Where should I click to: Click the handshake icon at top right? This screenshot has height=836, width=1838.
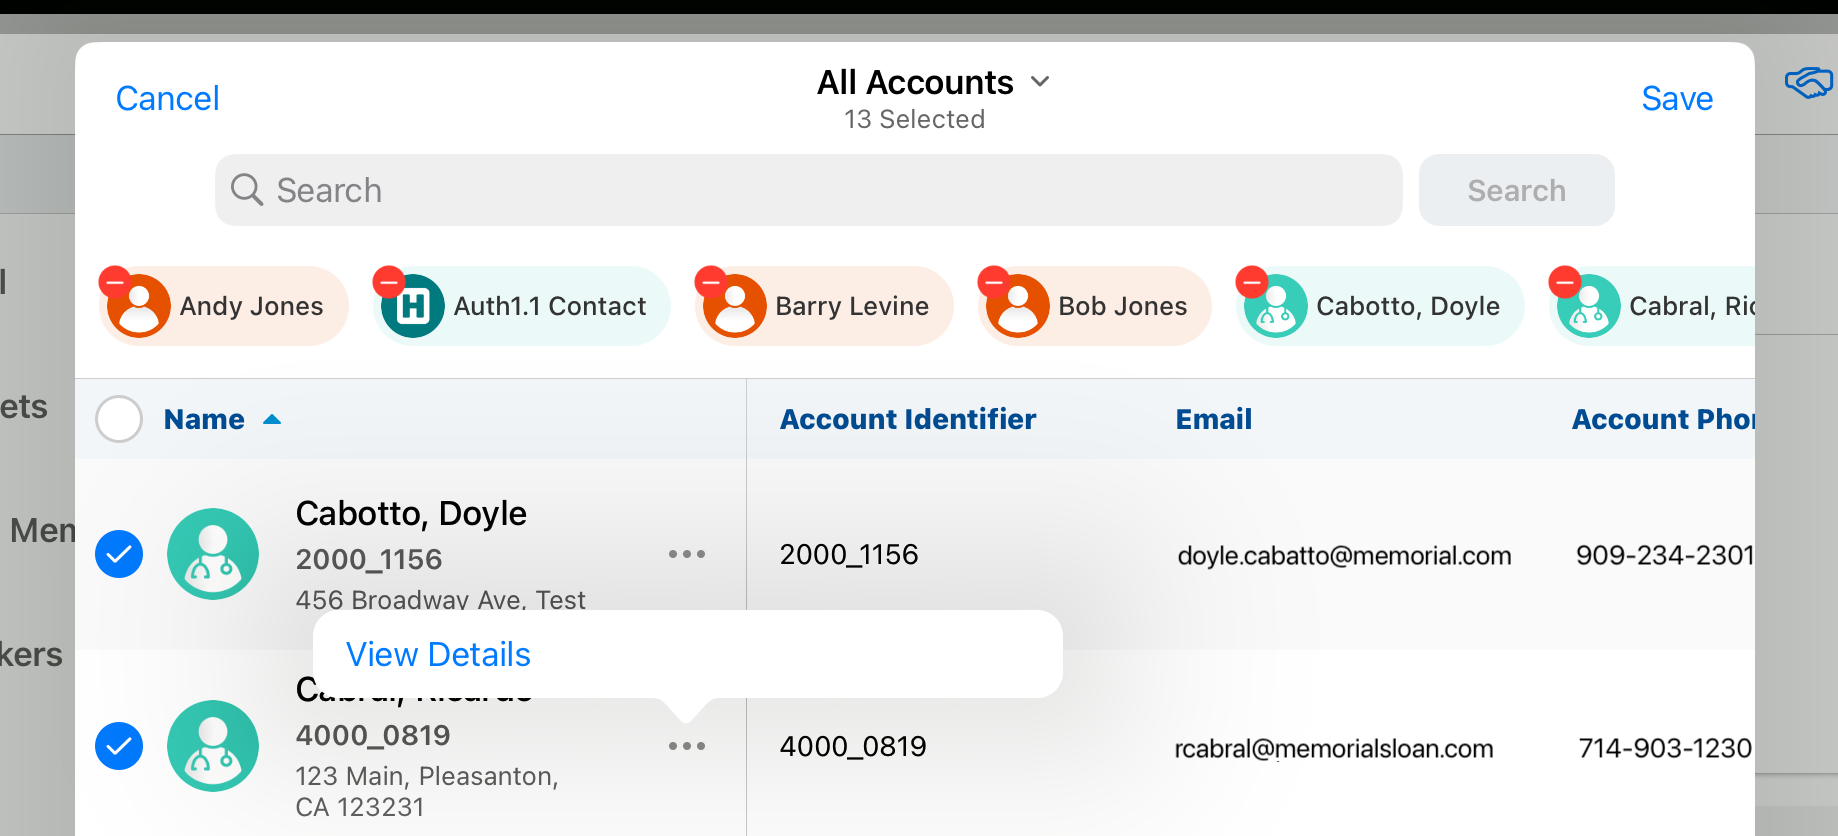click(1808, 82)
